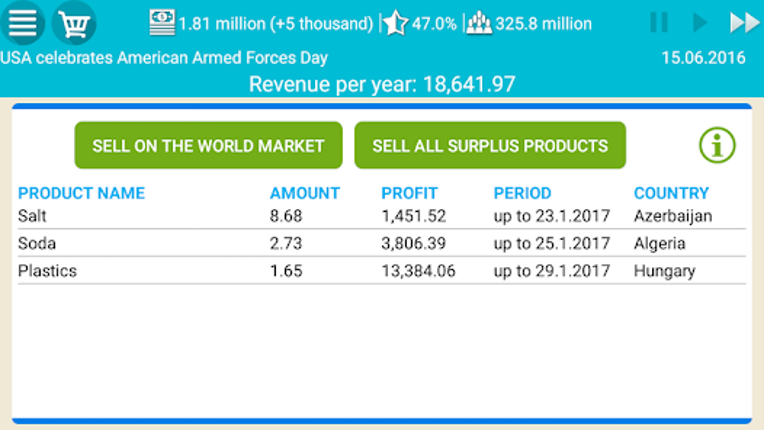Click the Profit column header
The image size is (764, 430).
click(x=409, y=193)
